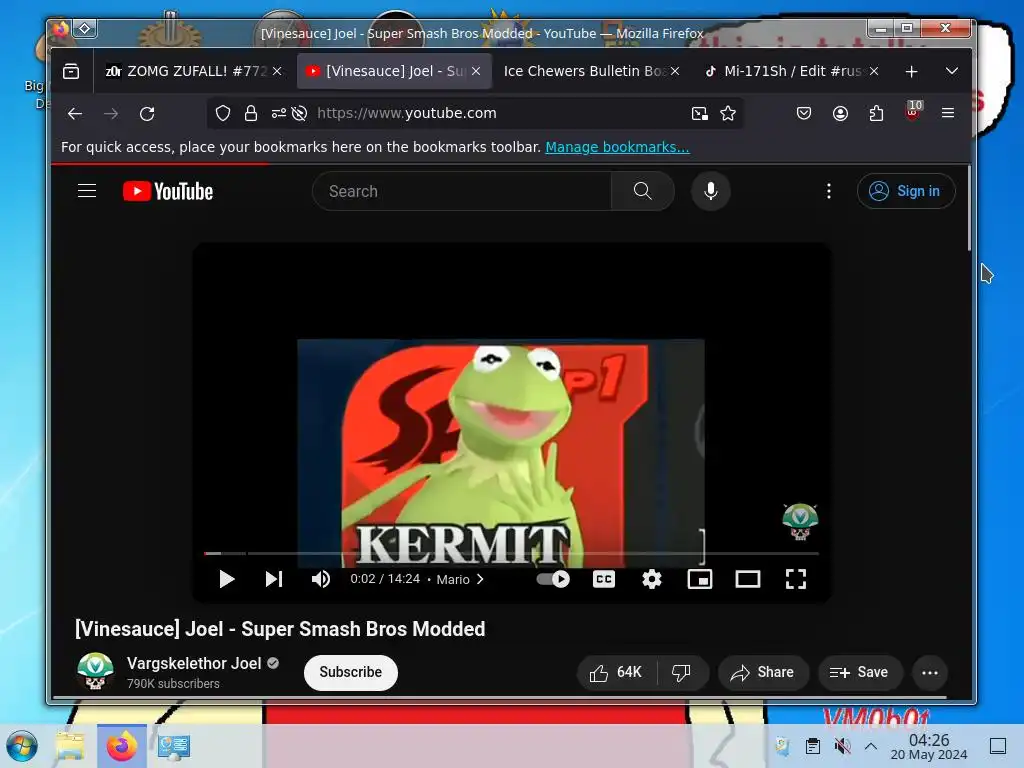The width and height of the screenshot is (1024, 768).
Task: Open File Explorer from taskbar
Action: [x=71, y=746]
